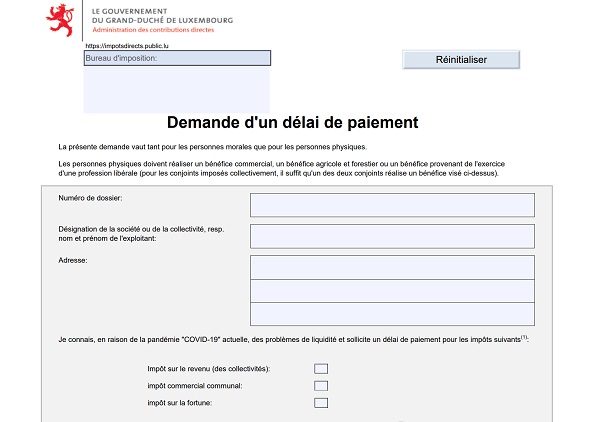Click the third Adresse line field
The height and width of the screenshot is (422, 600).
[392, 314]
